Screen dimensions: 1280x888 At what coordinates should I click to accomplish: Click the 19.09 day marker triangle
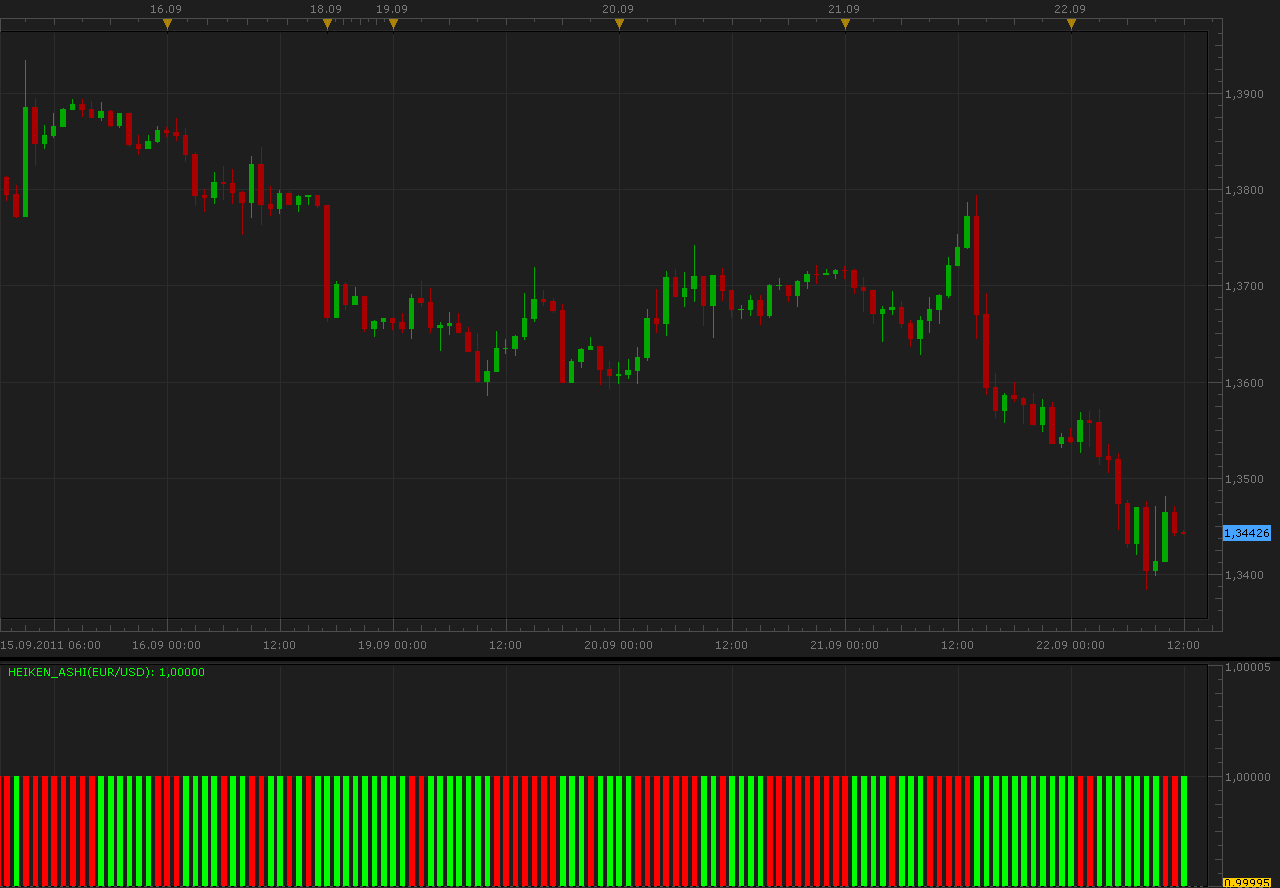click(393, 24)
